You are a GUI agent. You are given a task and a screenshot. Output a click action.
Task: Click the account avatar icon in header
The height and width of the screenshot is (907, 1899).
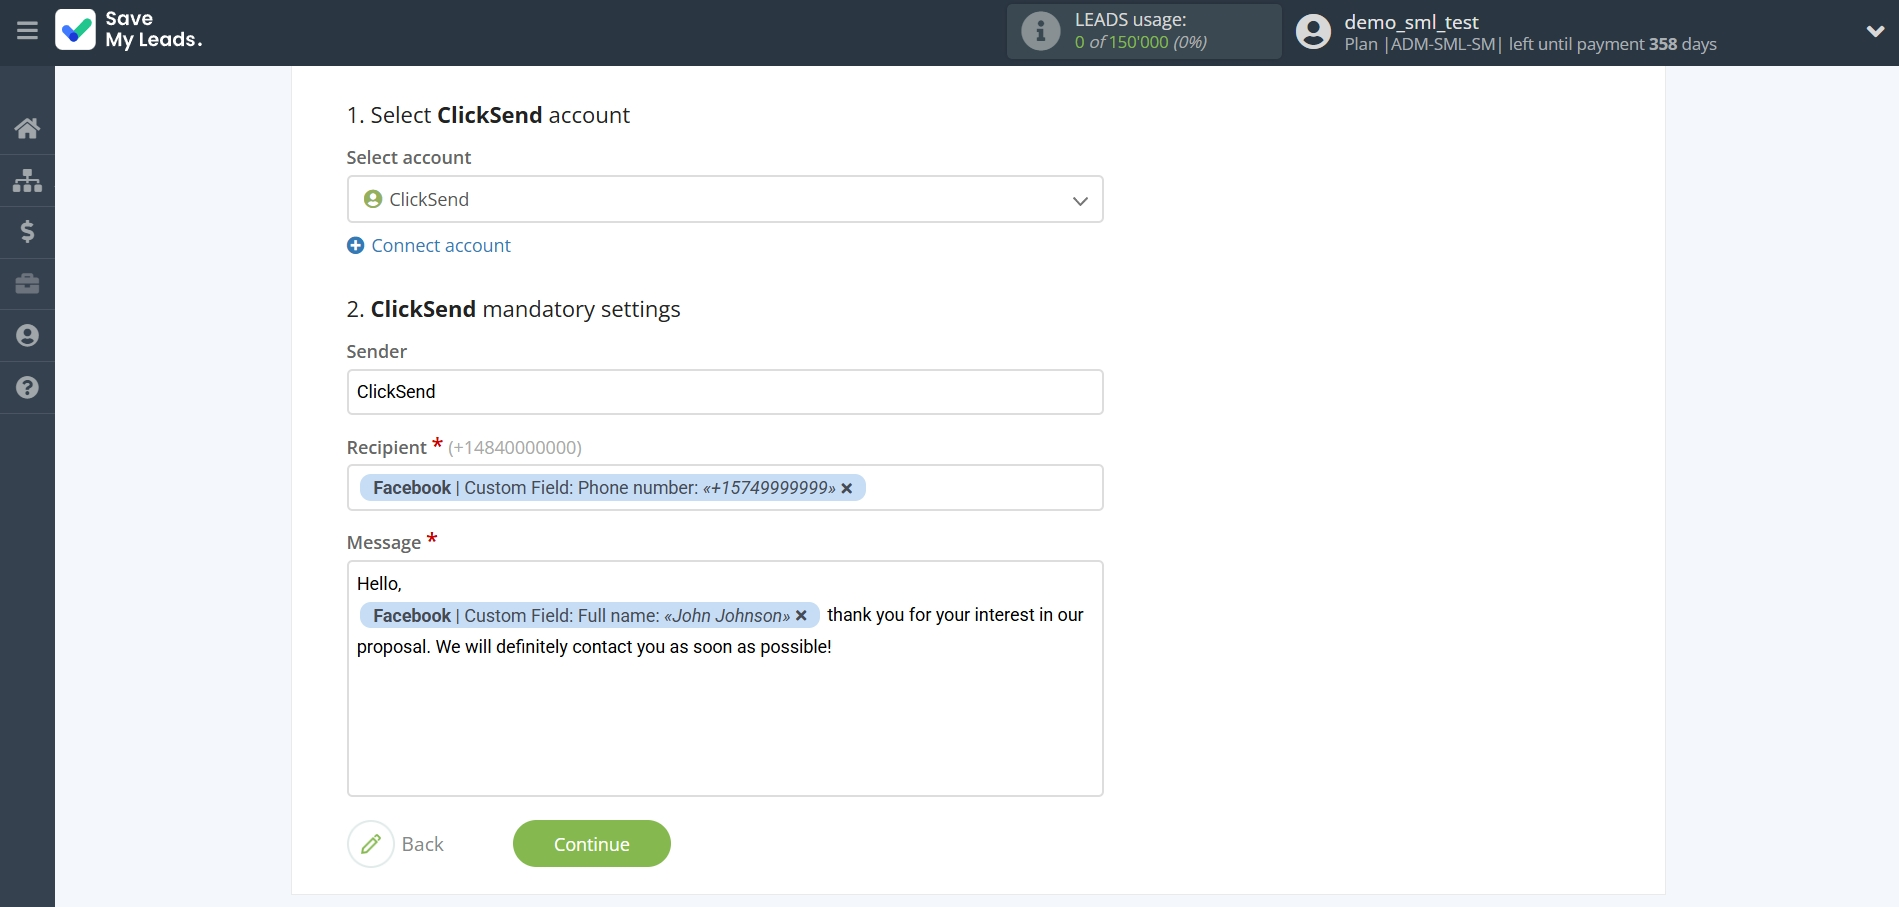click(1313, 31)
